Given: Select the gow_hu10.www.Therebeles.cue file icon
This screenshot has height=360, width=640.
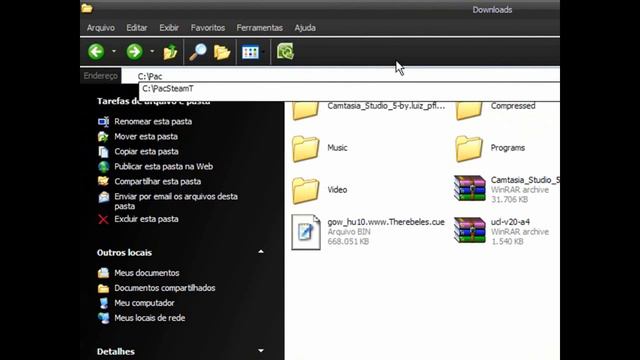Looking at the screenshot, I should (306, 232).
